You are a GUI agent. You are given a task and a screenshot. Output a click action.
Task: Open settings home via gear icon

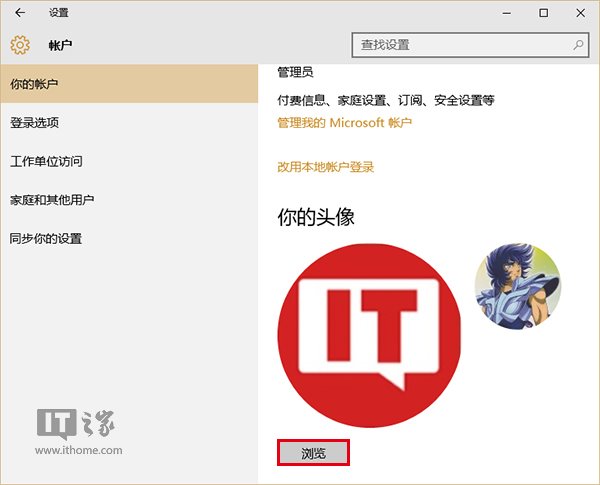pyautogui.click(x=20, y=45)
